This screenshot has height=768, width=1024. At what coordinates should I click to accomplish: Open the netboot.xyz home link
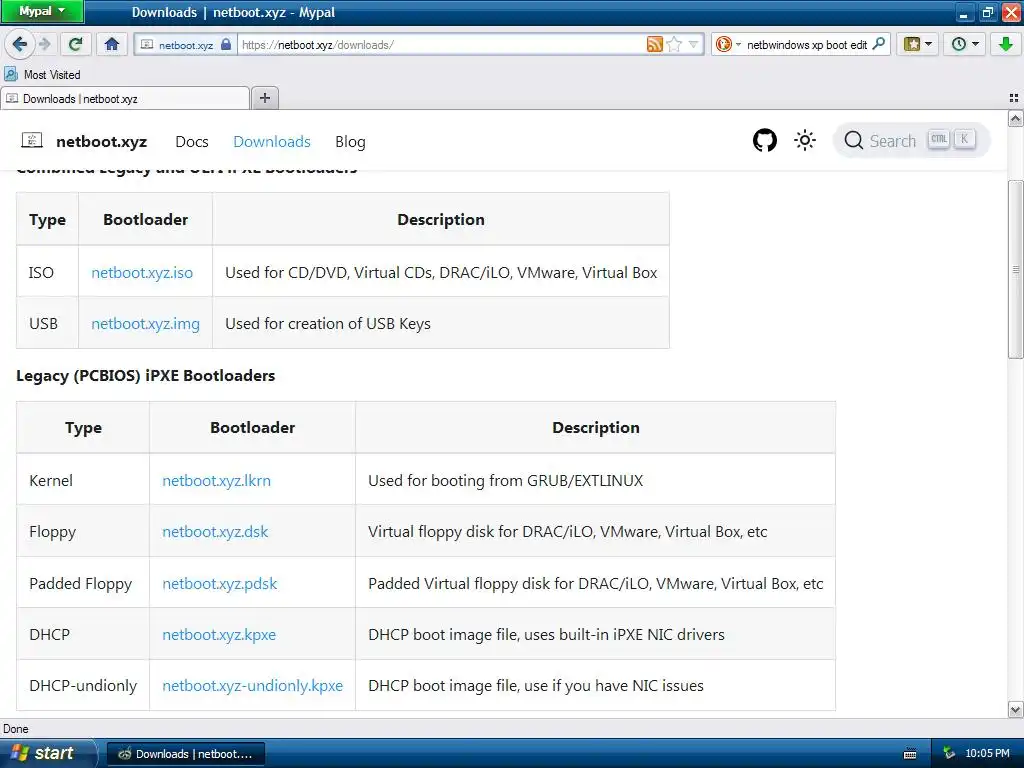pos(101,142)
